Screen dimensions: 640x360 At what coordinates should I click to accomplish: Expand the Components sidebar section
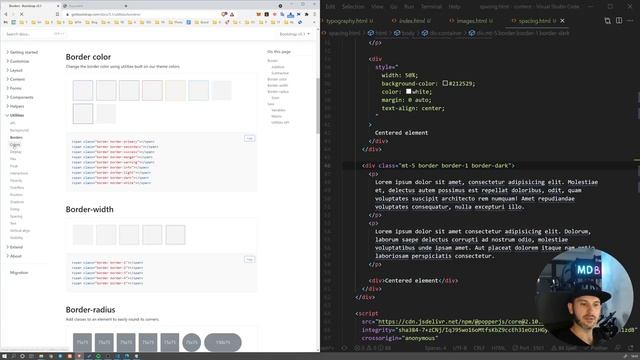pos(20,97)
